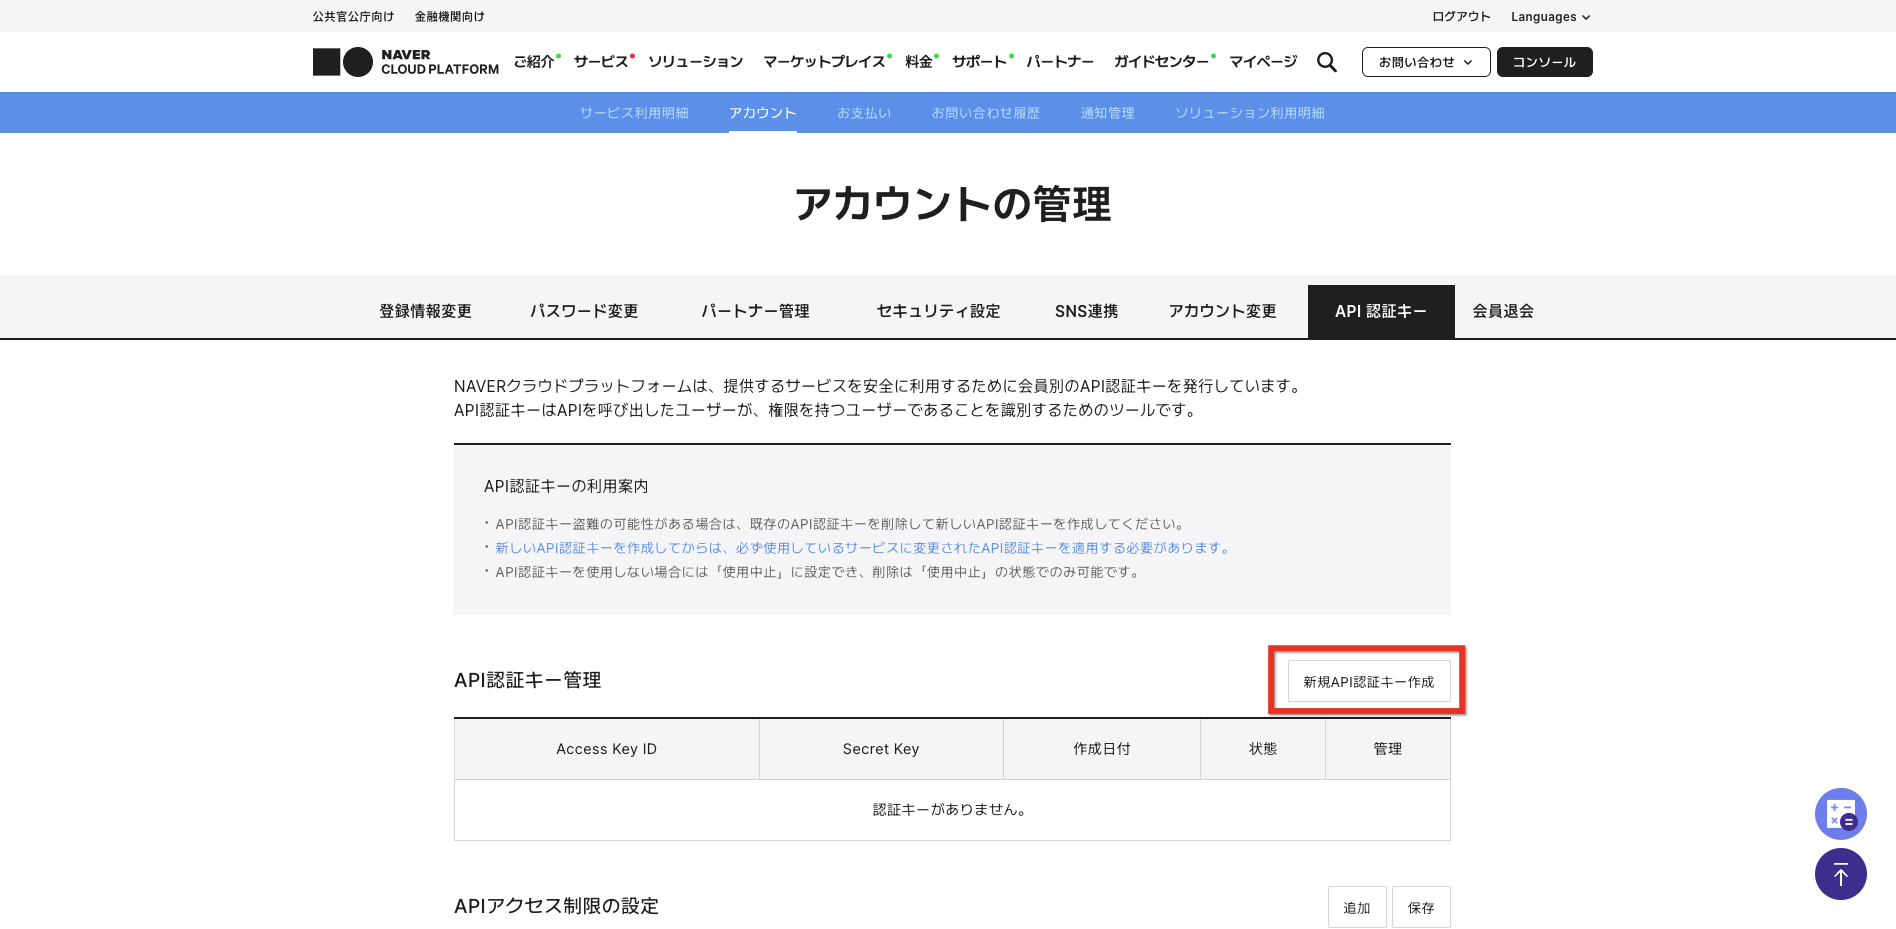Switch to the 会員退会 tab
The height and width of the screenshot is (929, 1896).
click(1503, 311)
